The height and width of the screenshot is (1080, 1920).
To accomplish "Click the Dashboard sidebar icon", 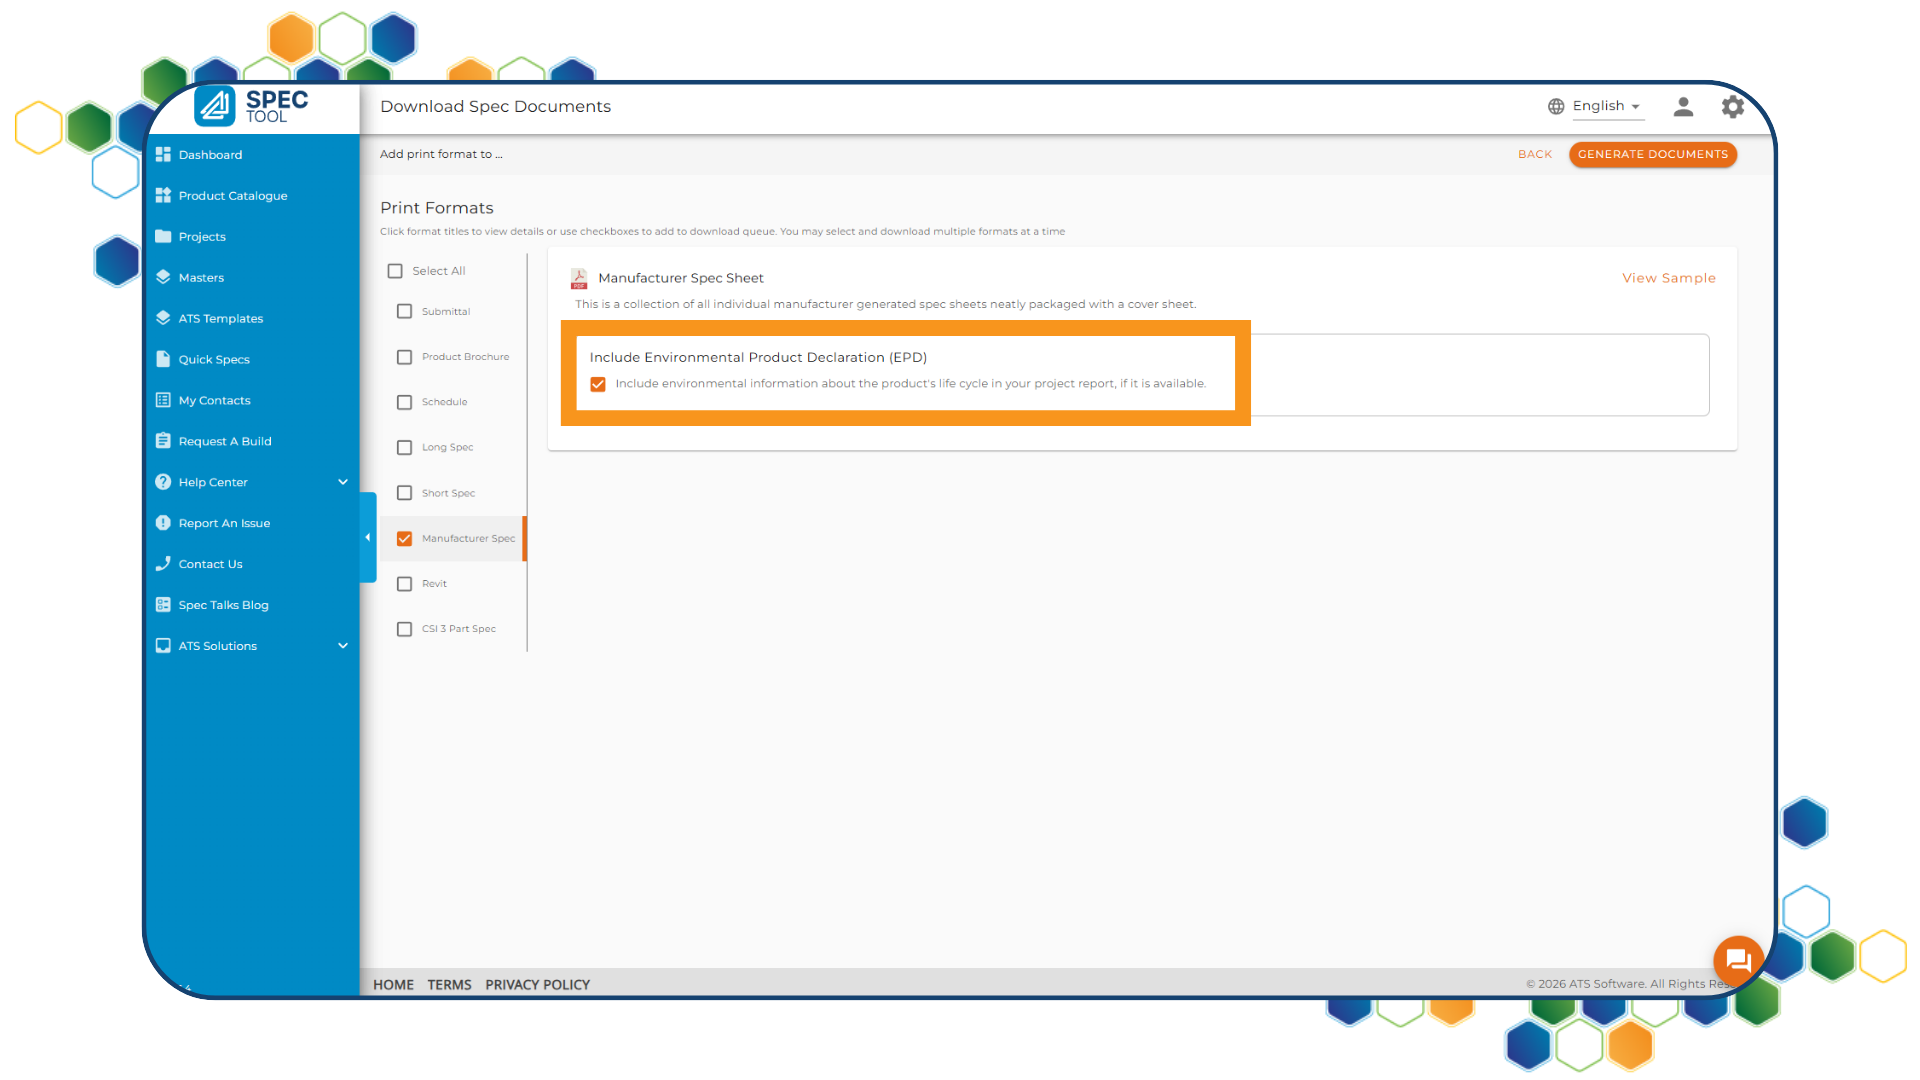I will 163,155.
